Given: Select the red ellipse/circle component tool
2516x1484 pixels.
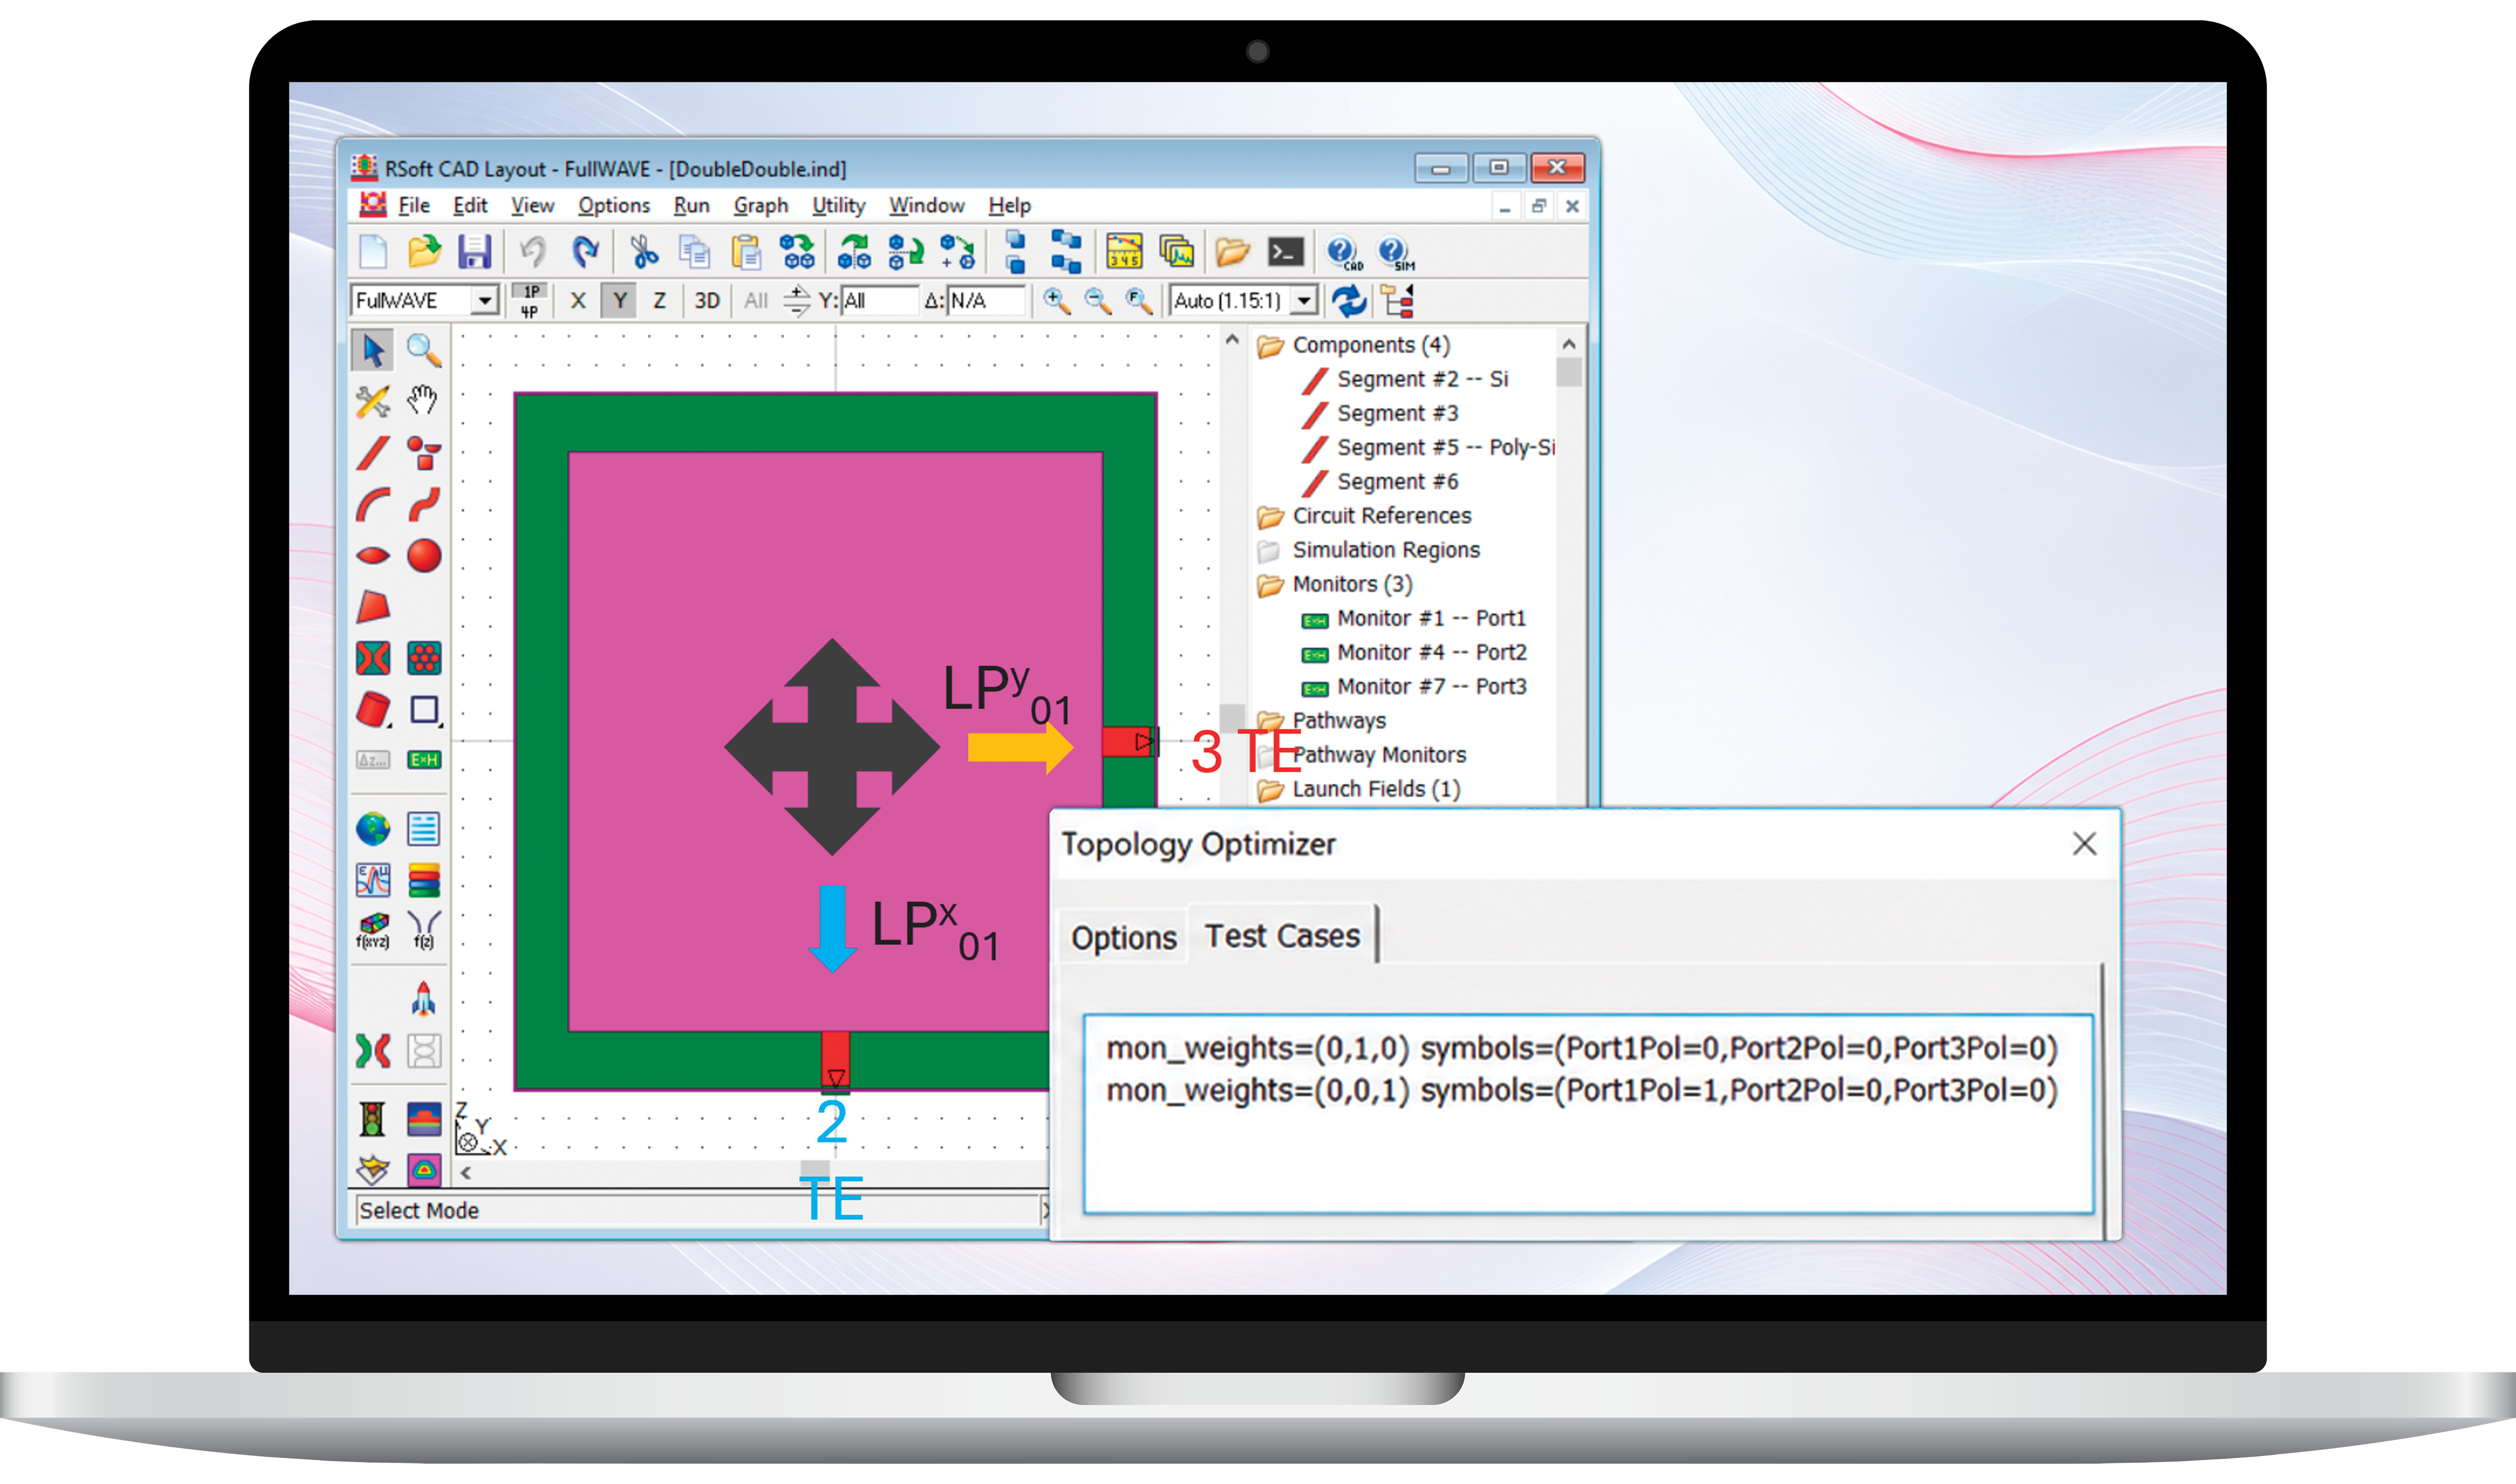Looking at the screenshot, I should (x=424, y=556).
